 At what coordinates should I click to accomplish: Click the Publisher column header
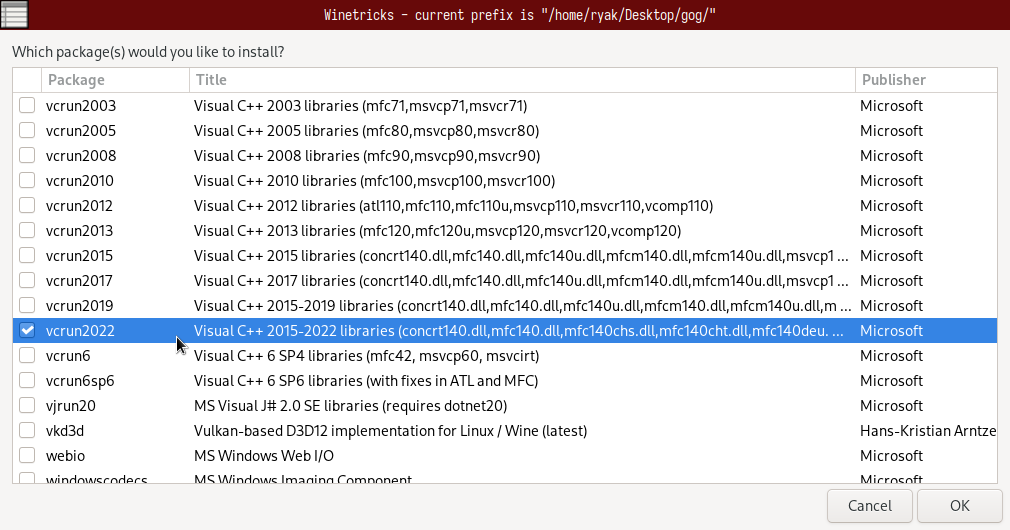[924, 80]
